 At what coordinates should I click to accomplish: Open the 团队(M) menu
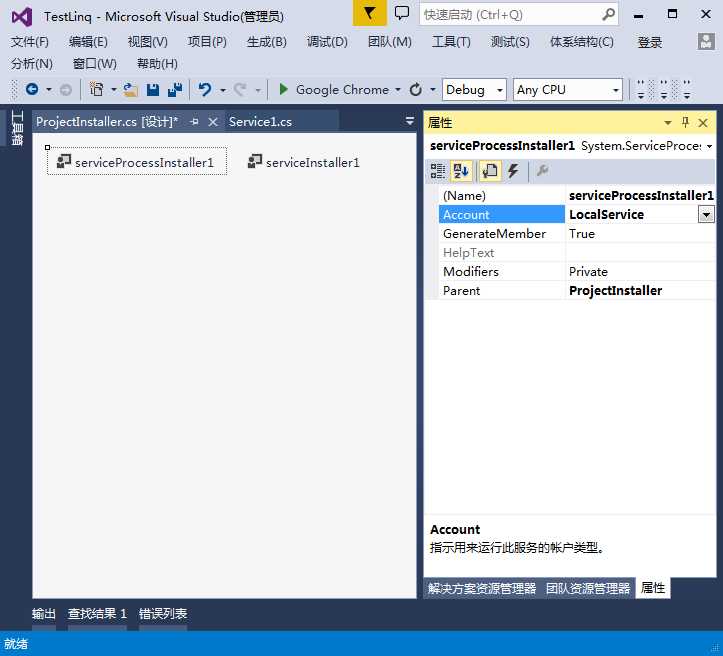390,42
